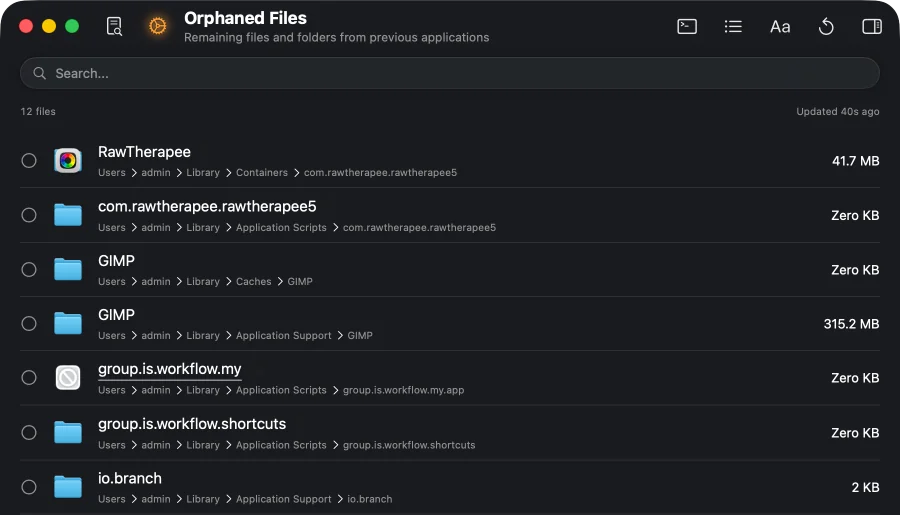Open the underlined group.is.workflow.my name
This screenshot has height=515, width=900.
pyautogui.click(x=169, y=369)
